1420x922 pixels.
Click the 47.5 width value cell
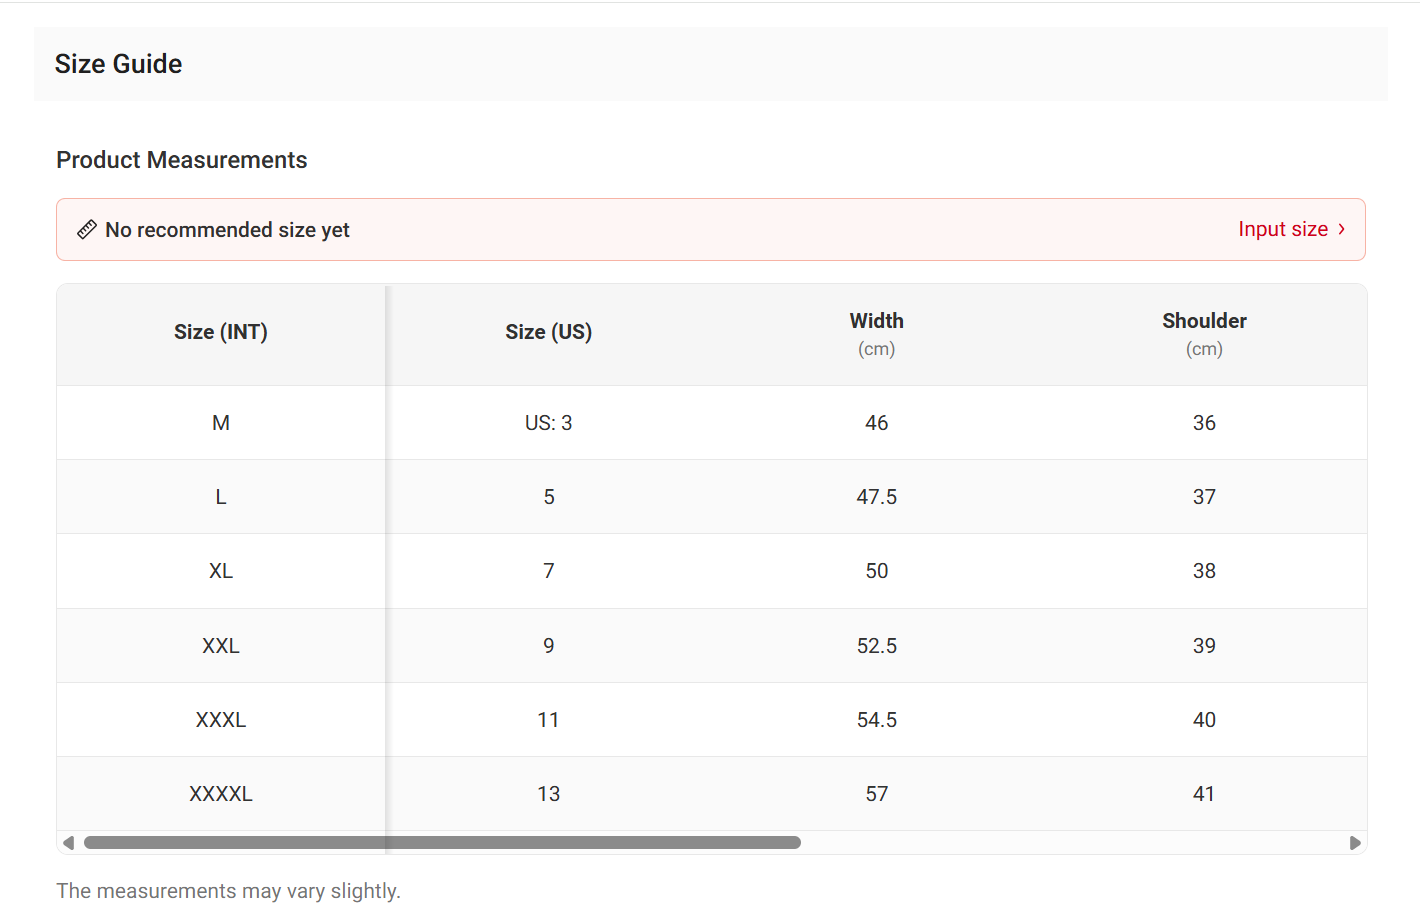[876, 497]
